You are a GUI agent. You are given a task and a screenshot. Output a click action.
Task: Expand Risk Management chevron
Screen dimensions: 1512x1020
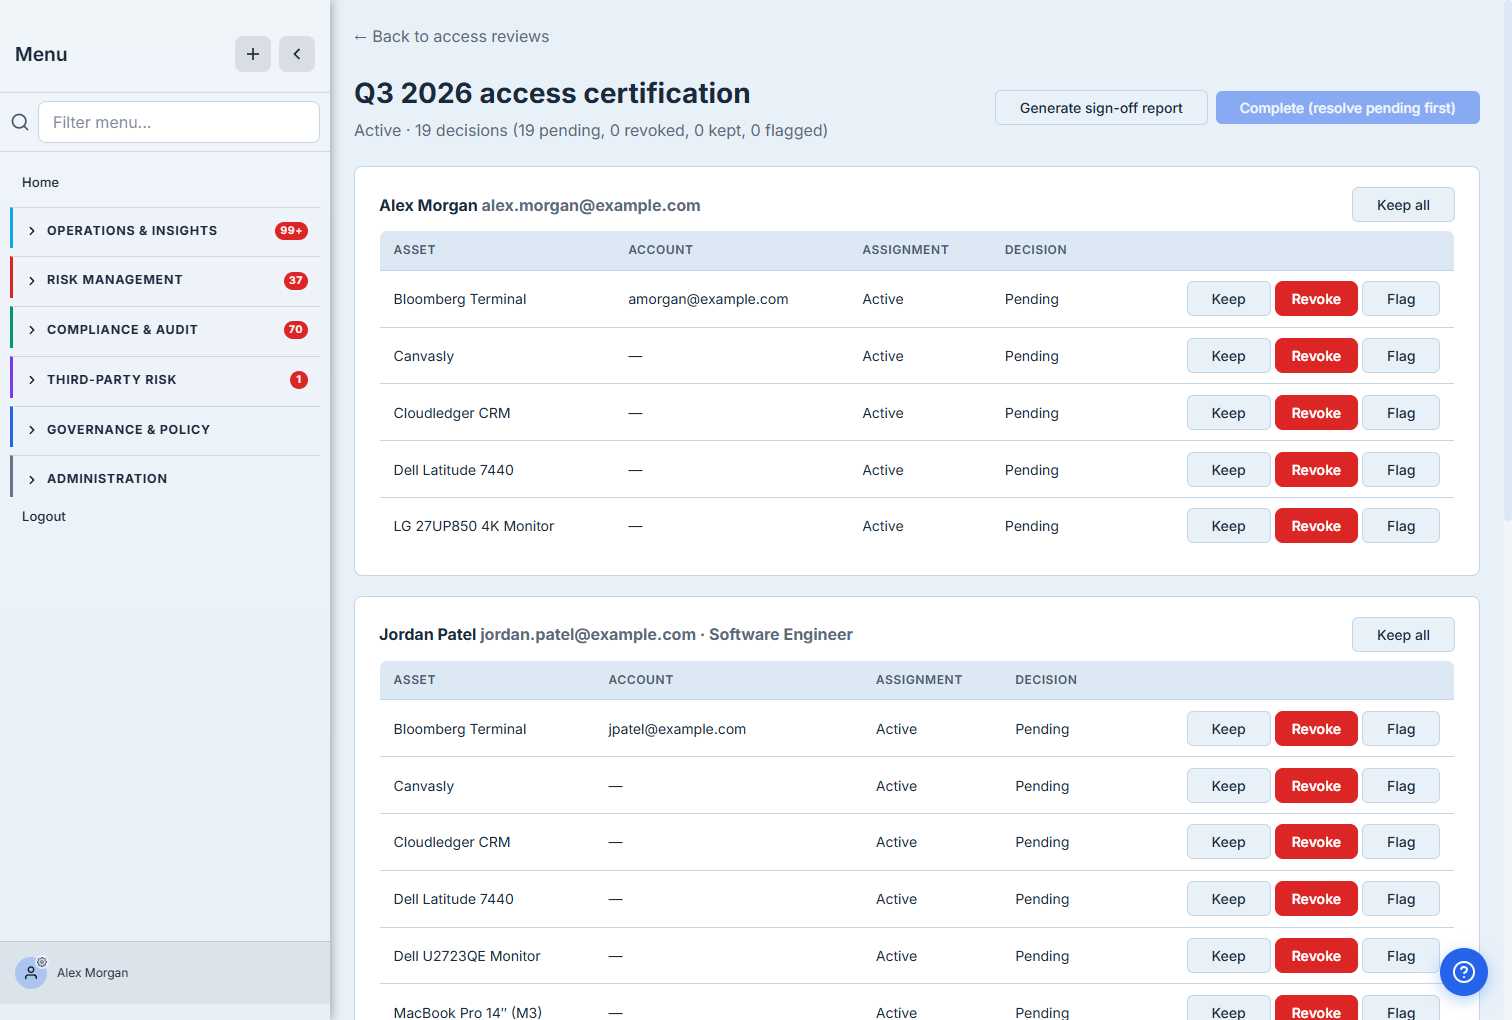(x=32, y=281)
